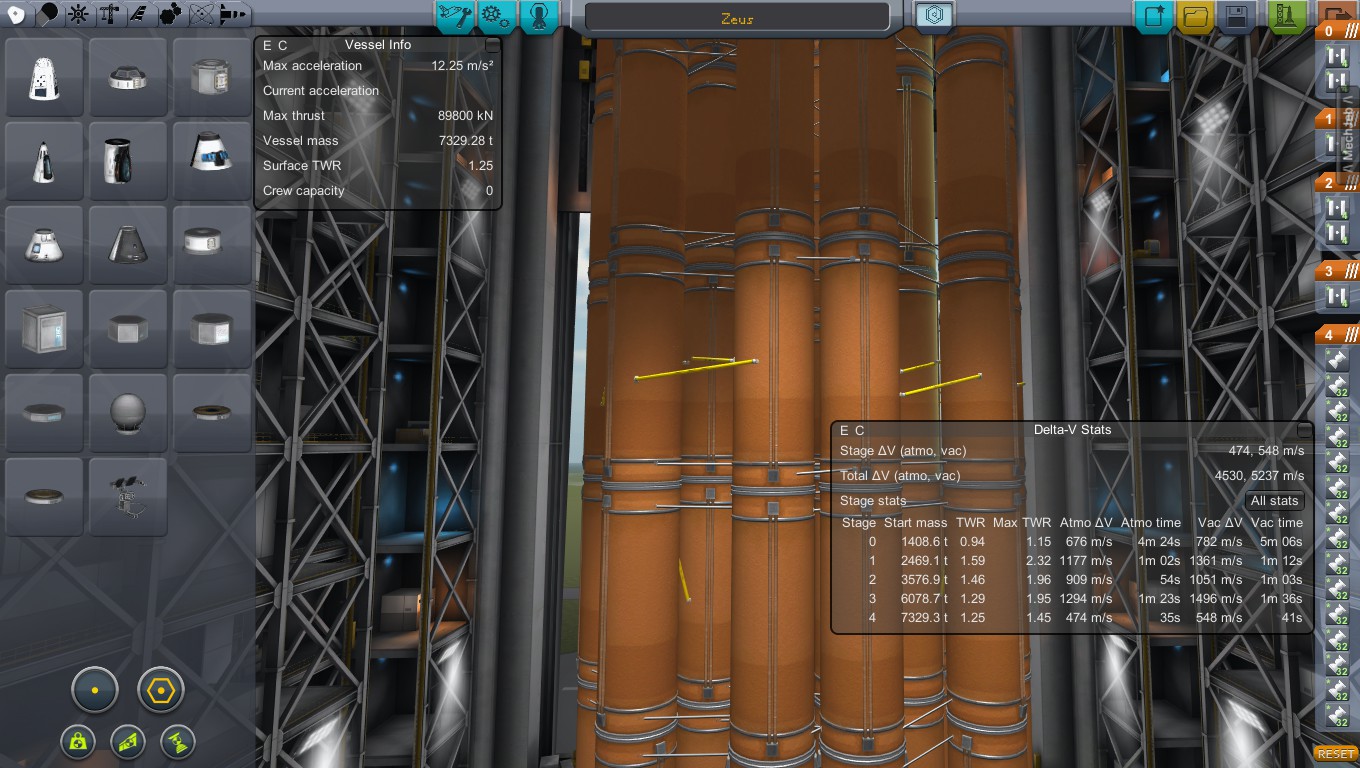Switch to the Control parts category tab
The height and width of the screenshot is (768, 1360).
[78, 15]
